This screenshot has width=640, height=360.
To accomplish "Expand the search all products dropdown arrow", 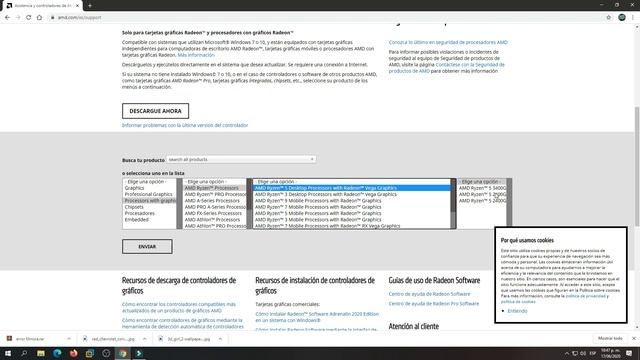I will click(312, 160).
